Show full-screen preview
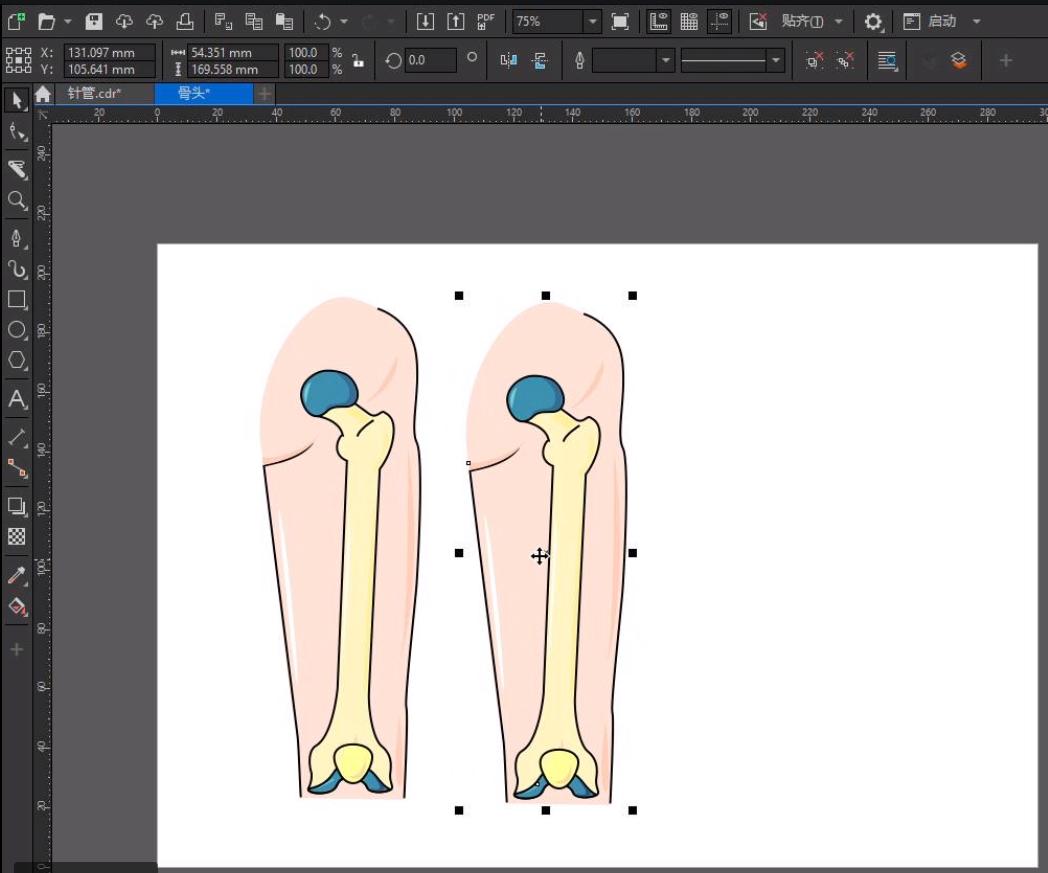1048x873 pixels. [x=620, y=21]
